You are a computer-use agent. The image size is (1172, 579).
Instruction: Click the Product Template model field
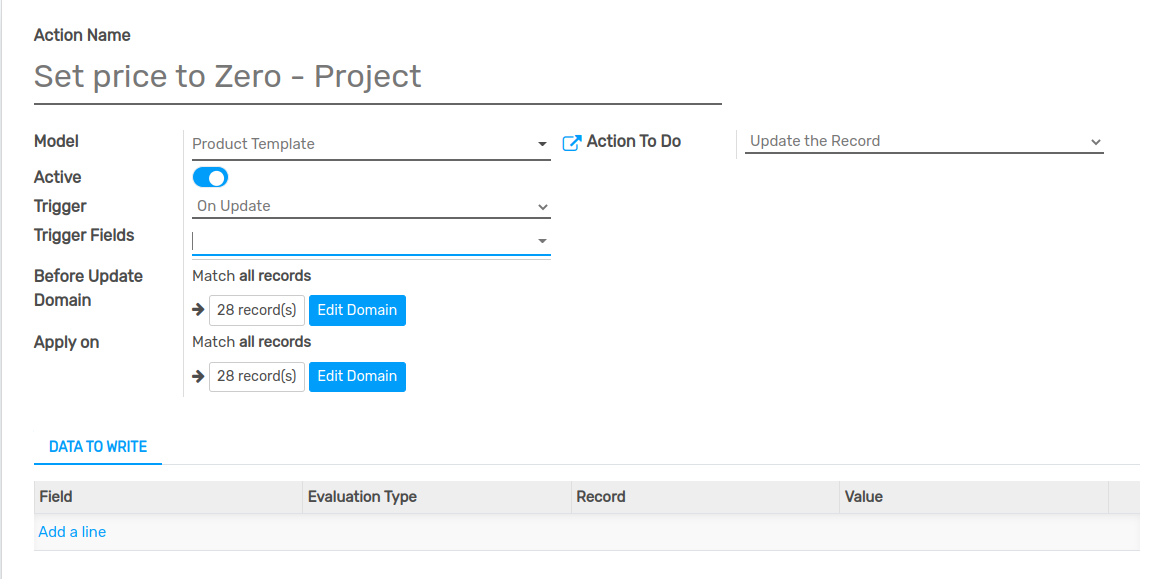[x=360, y=144]
